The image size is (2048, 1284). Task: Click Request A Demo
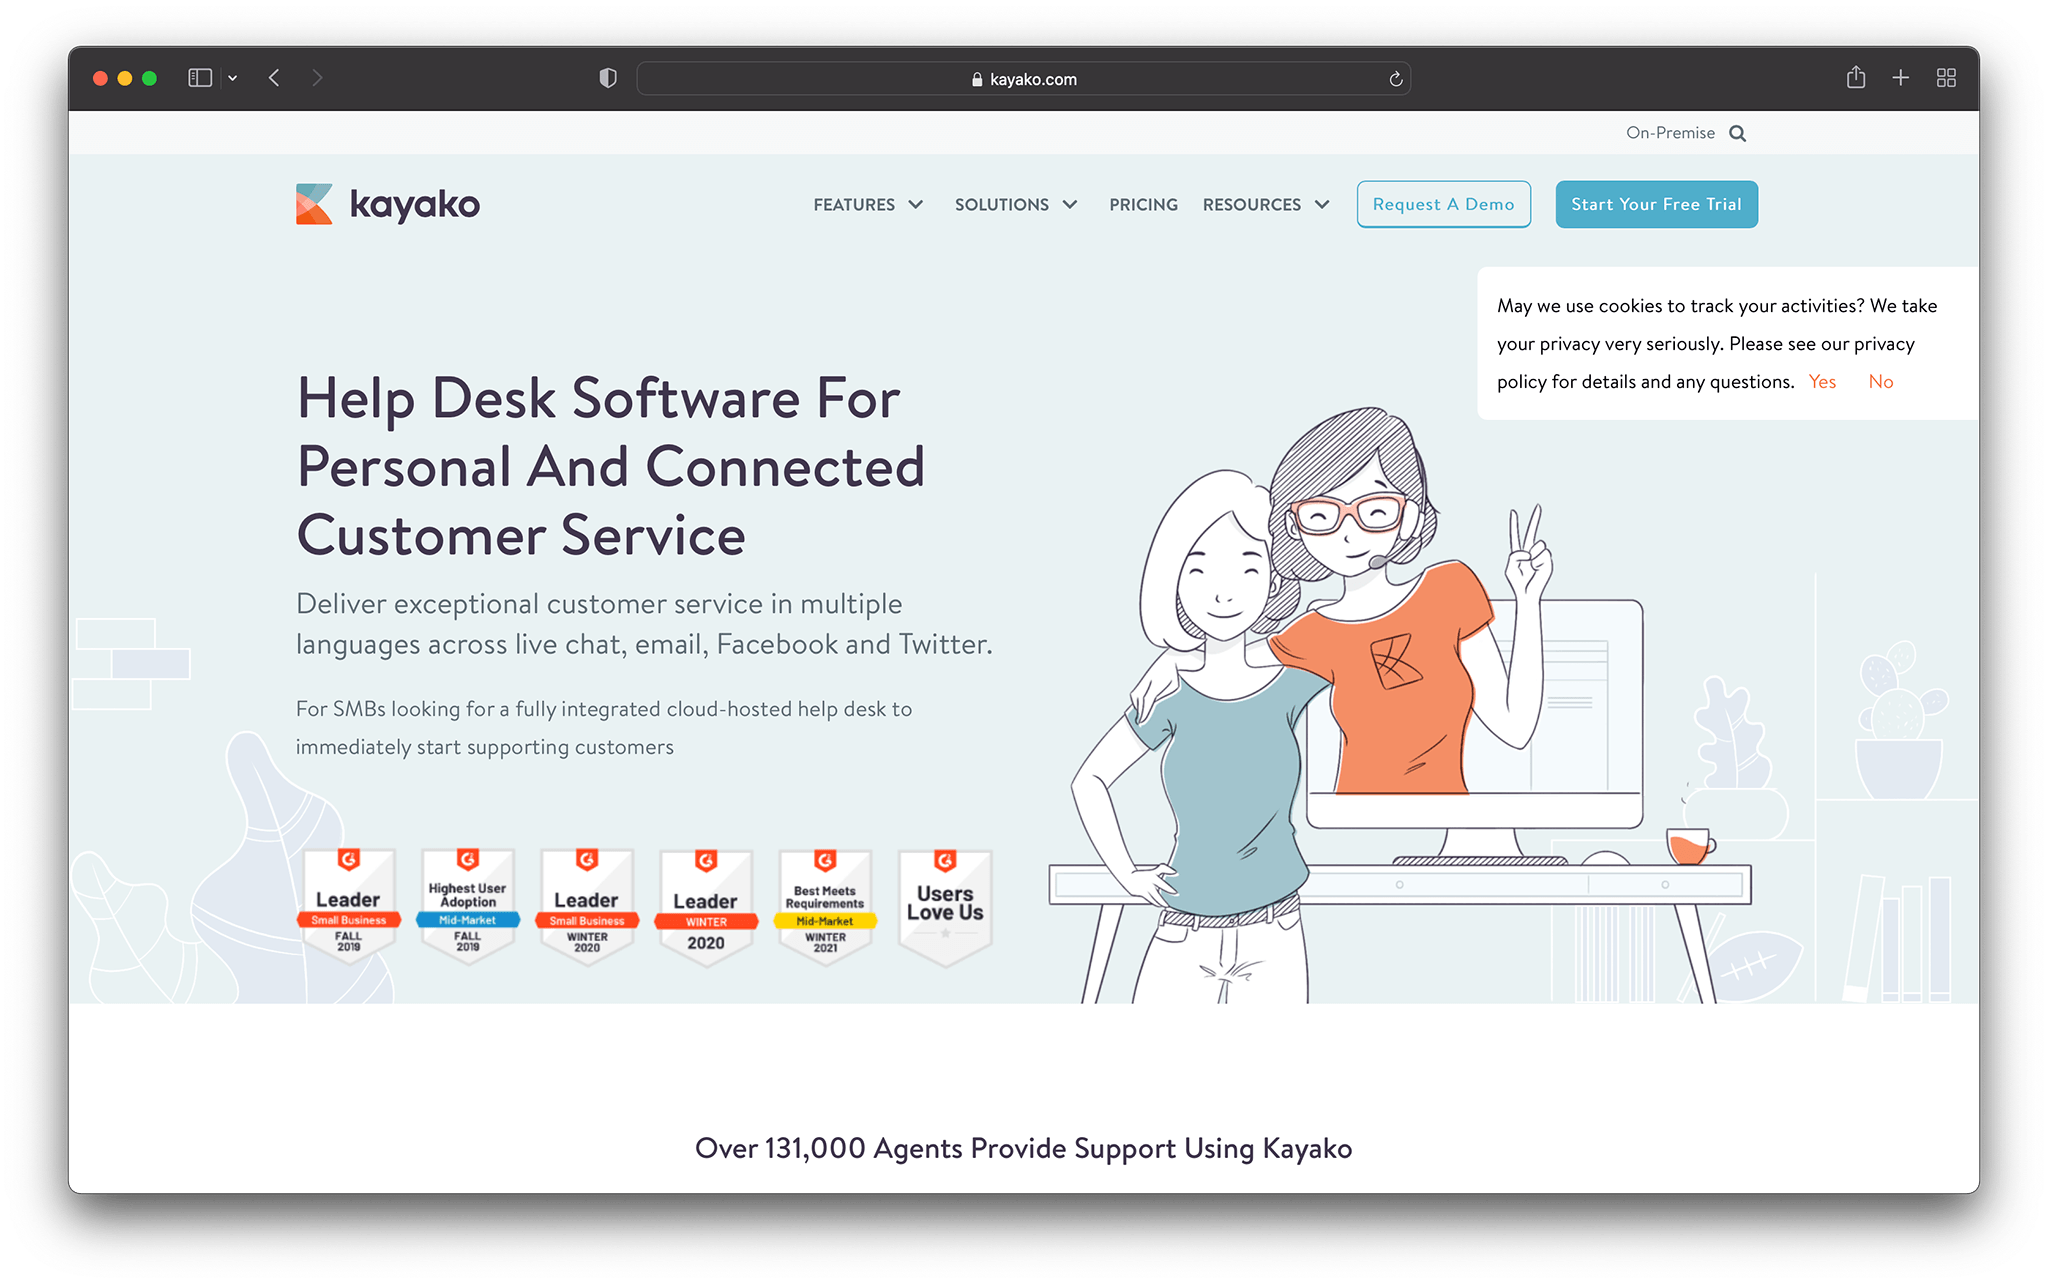[x=1443, y=204]
